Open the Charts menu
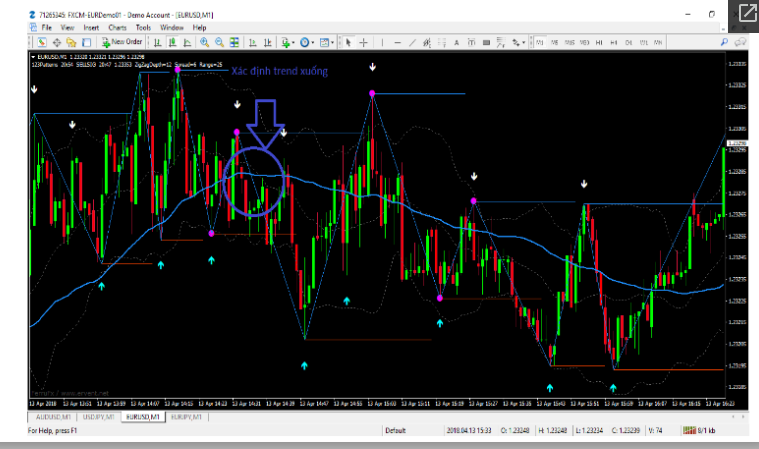Image resolution: width=759 pixels, height=449 pixels. [x=116, y=28]
